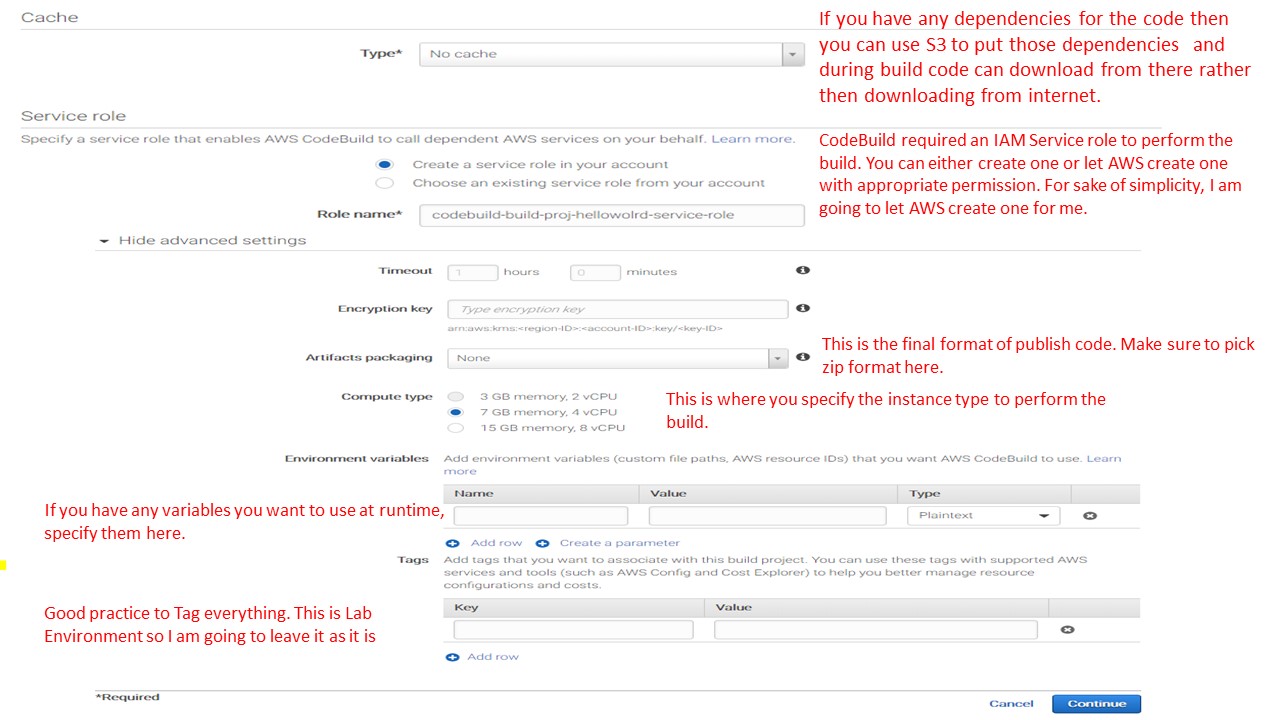
Task: Remove the environment variable row
Action: tap(1090, 516)
